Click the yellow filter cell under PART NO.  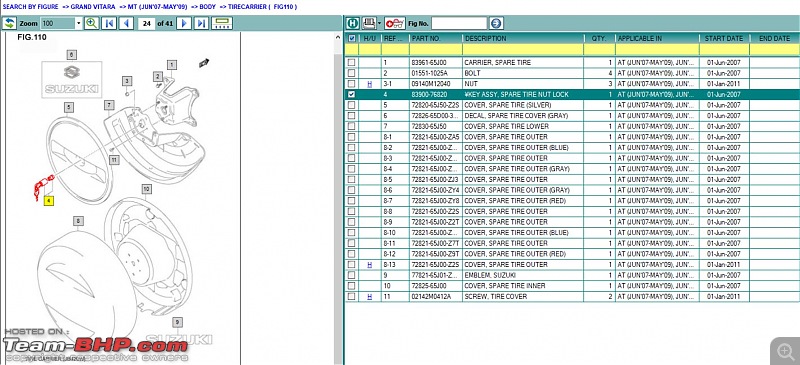click(x=436, y=50)
